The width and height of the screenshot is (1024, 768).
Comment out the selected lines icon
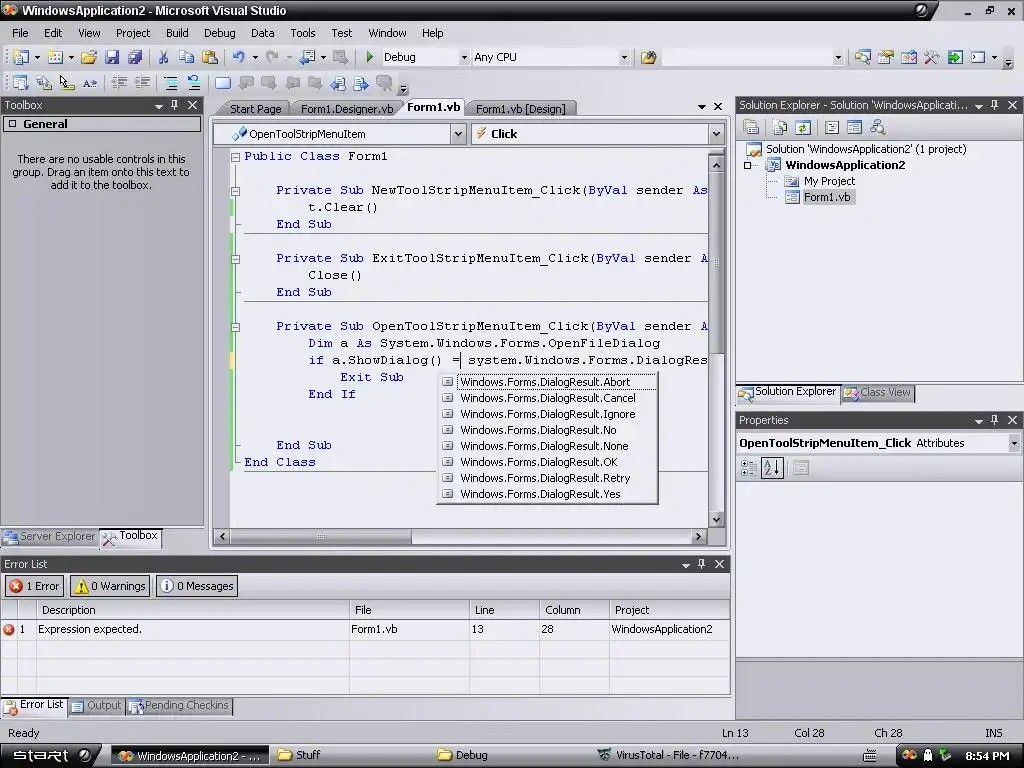tap(171, 82)
